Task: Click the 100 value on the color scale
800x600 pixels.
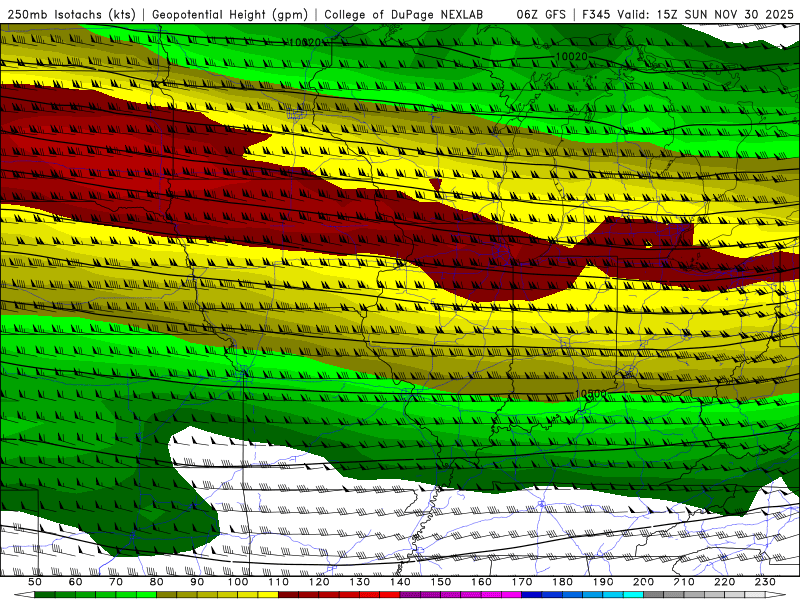Action: pos(238,582)
